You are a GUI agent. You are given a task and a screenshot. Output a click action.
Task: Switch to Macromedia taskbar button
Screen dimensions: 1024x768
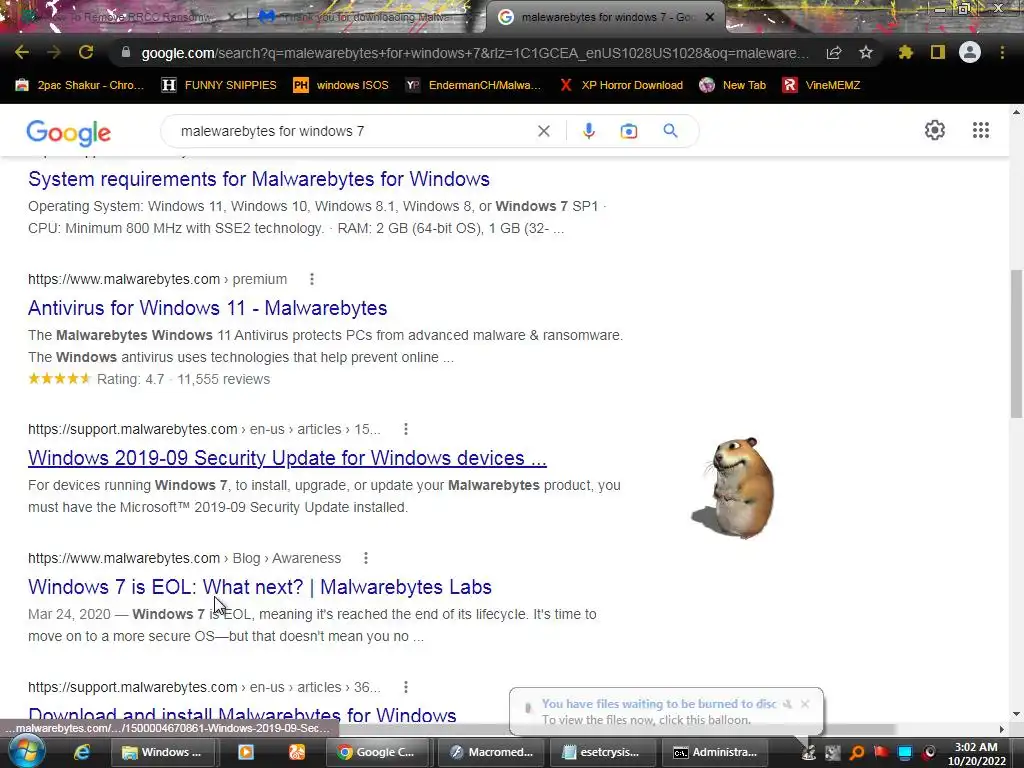coord(492,752)
